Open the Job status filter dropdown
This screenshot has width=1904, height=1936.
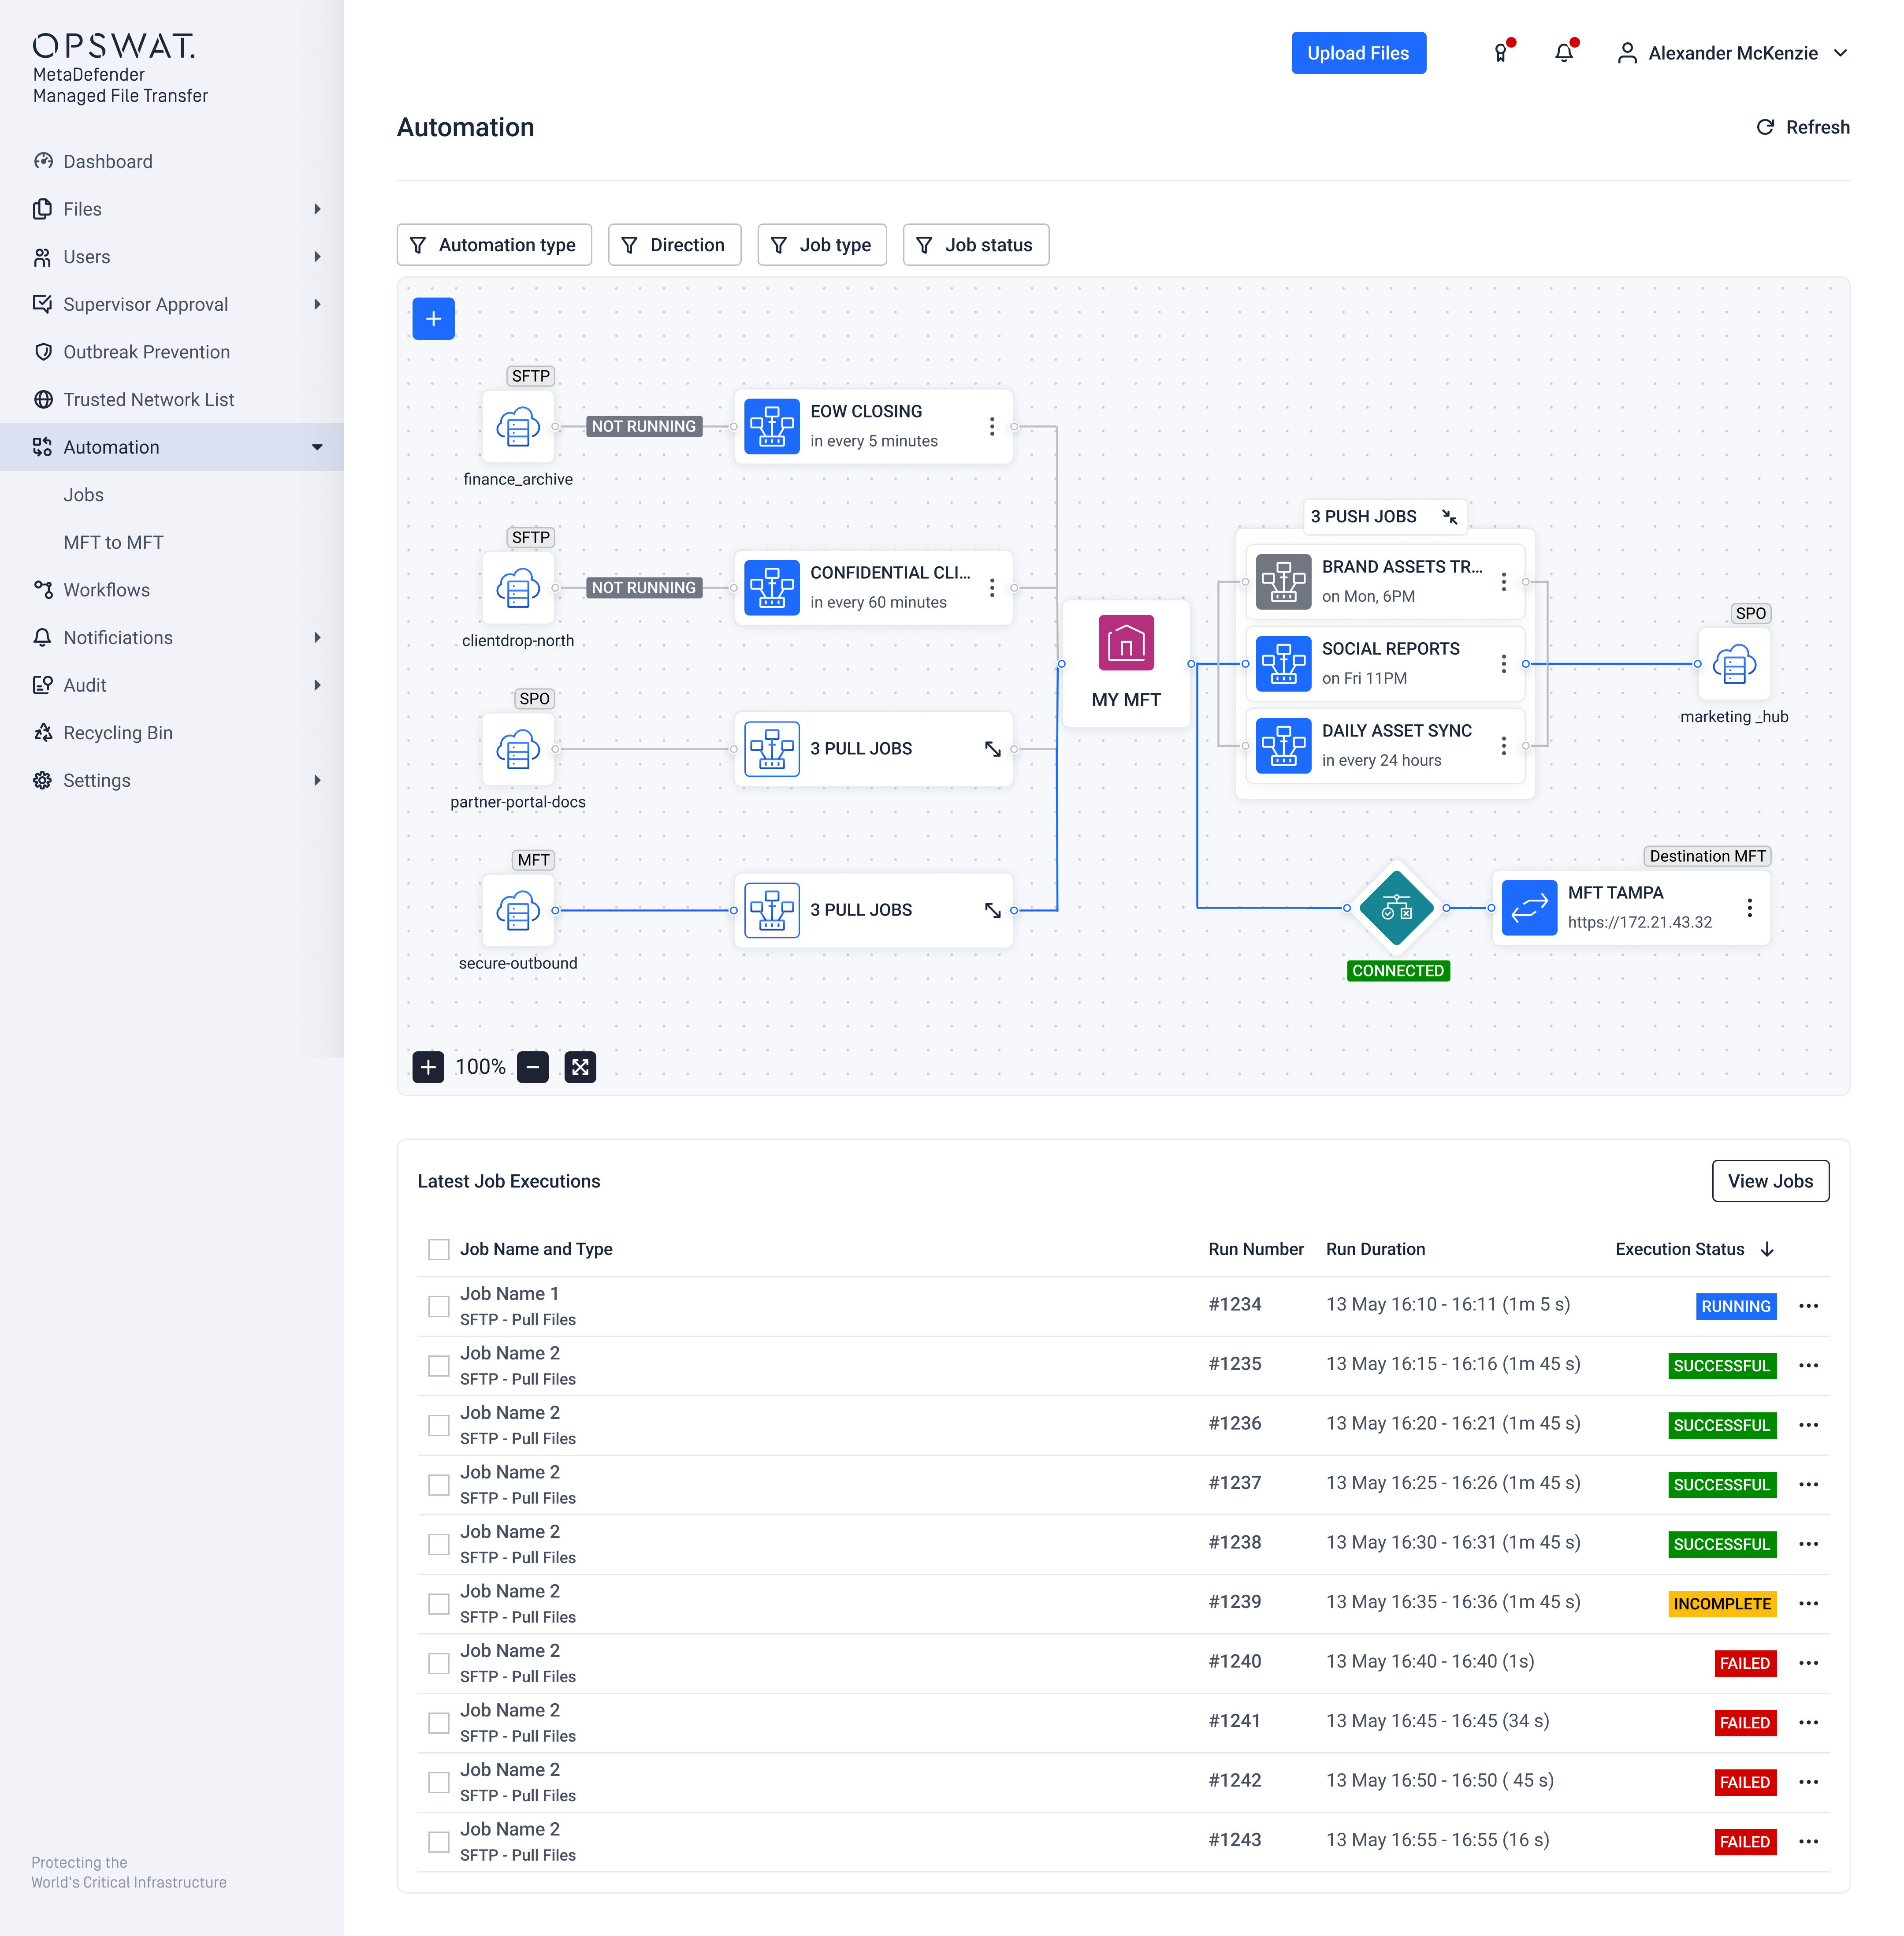click(x=975, y=245)
